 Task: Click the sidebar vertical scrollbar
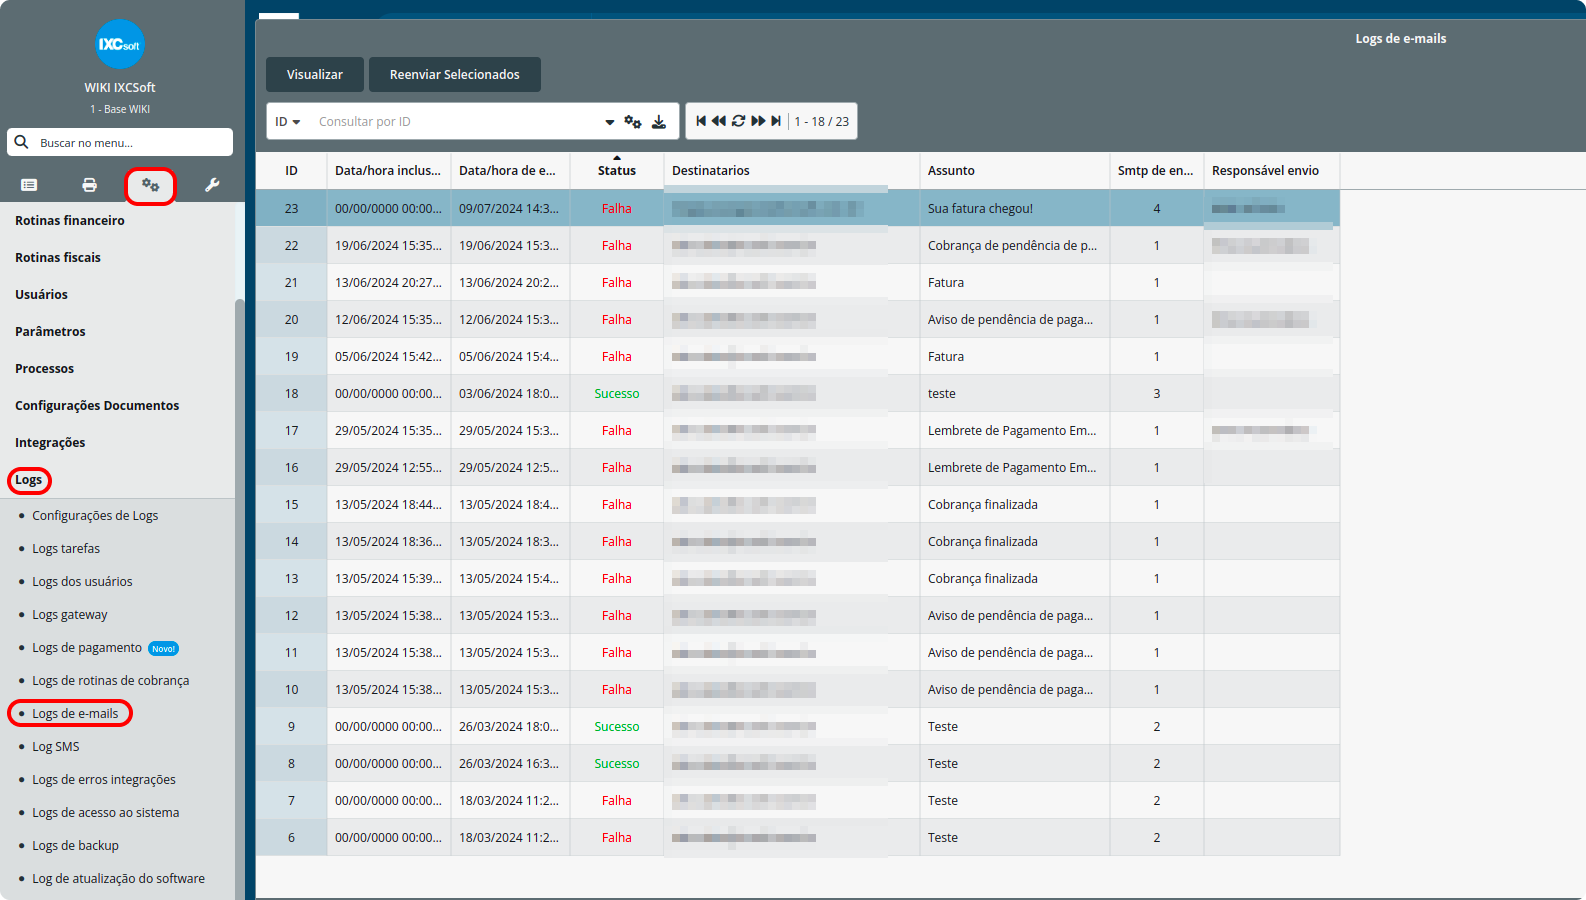click(240, 598)
